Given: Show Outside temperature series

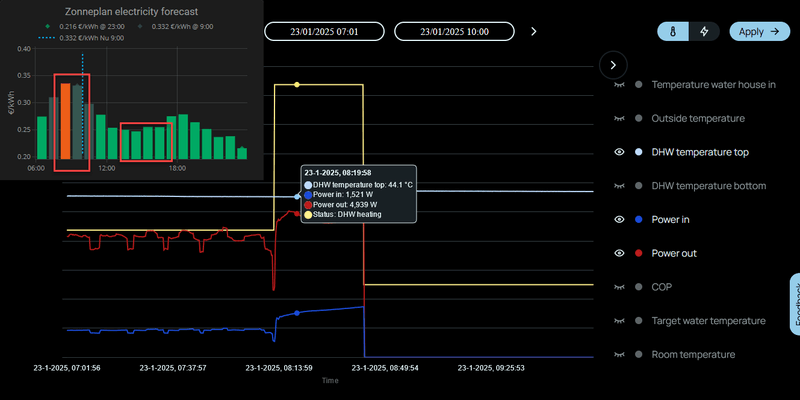Looking at the screenshot, I should coord(619,118).
